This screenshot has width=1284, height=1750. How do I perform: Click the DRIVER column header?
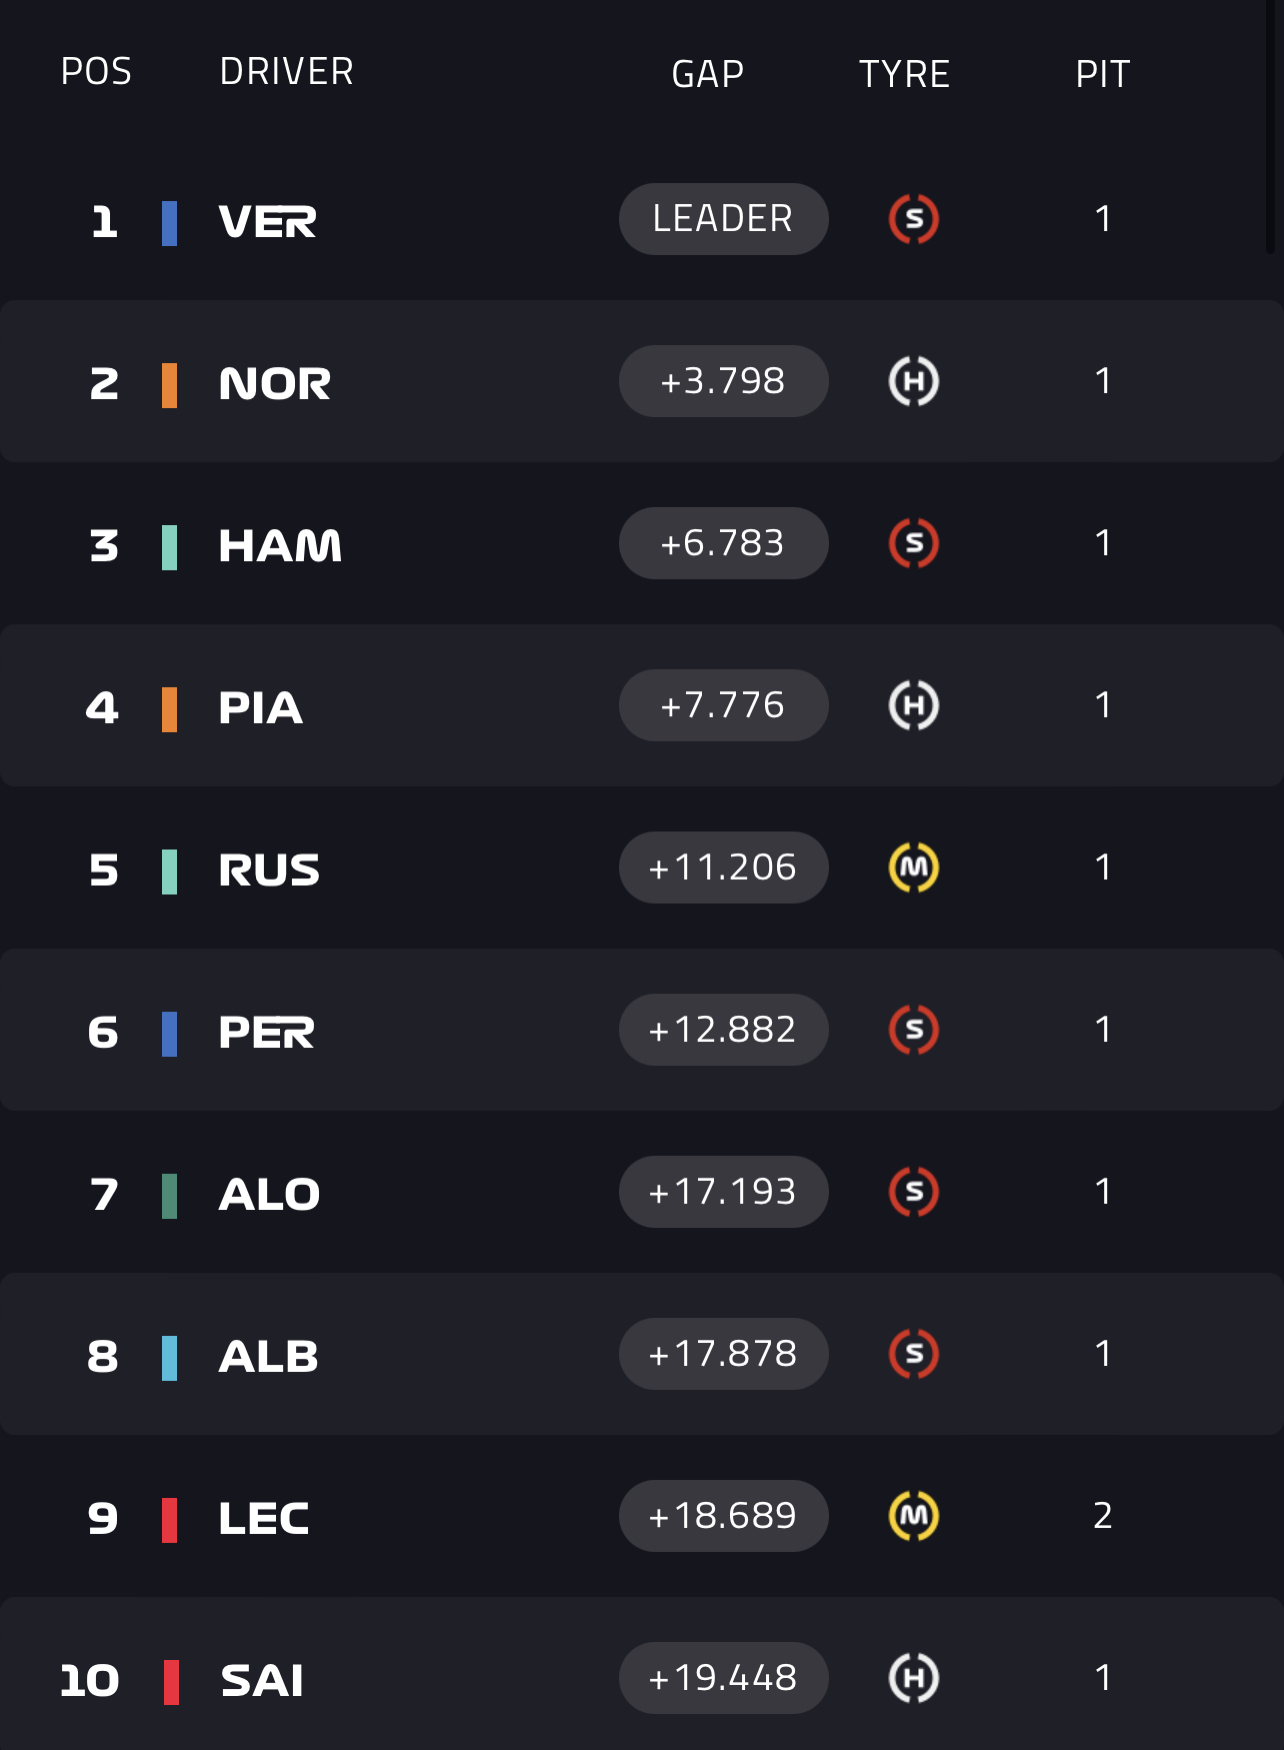click(x=286, y=72)
